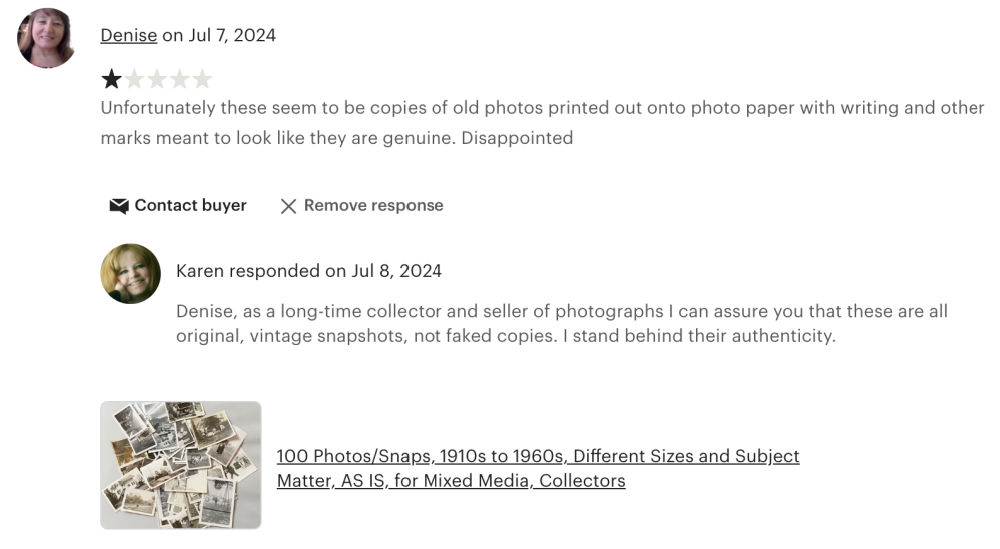Click Karen's seller avatar photo
This screenshot has width=1000, height=549.
click(x=131, y=273)
